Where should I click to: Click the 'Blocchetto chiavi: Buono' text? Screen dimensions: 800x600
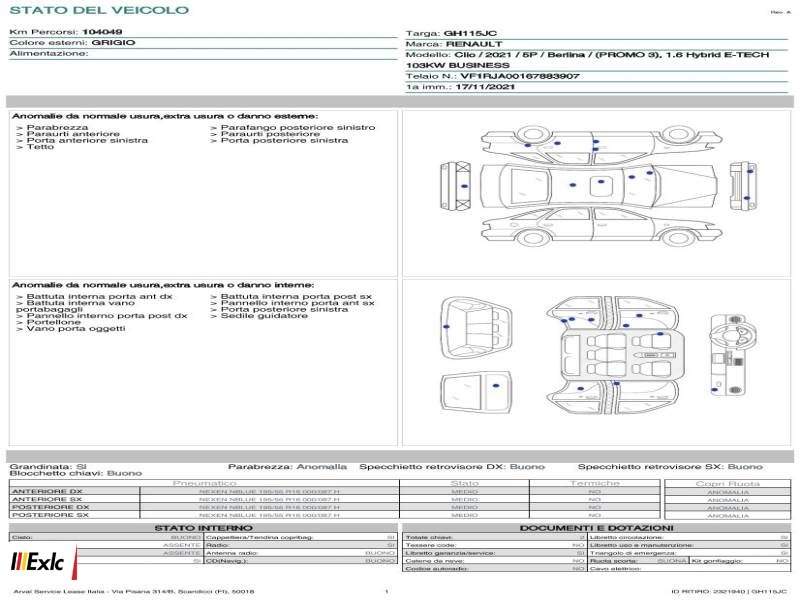point(76,473)
